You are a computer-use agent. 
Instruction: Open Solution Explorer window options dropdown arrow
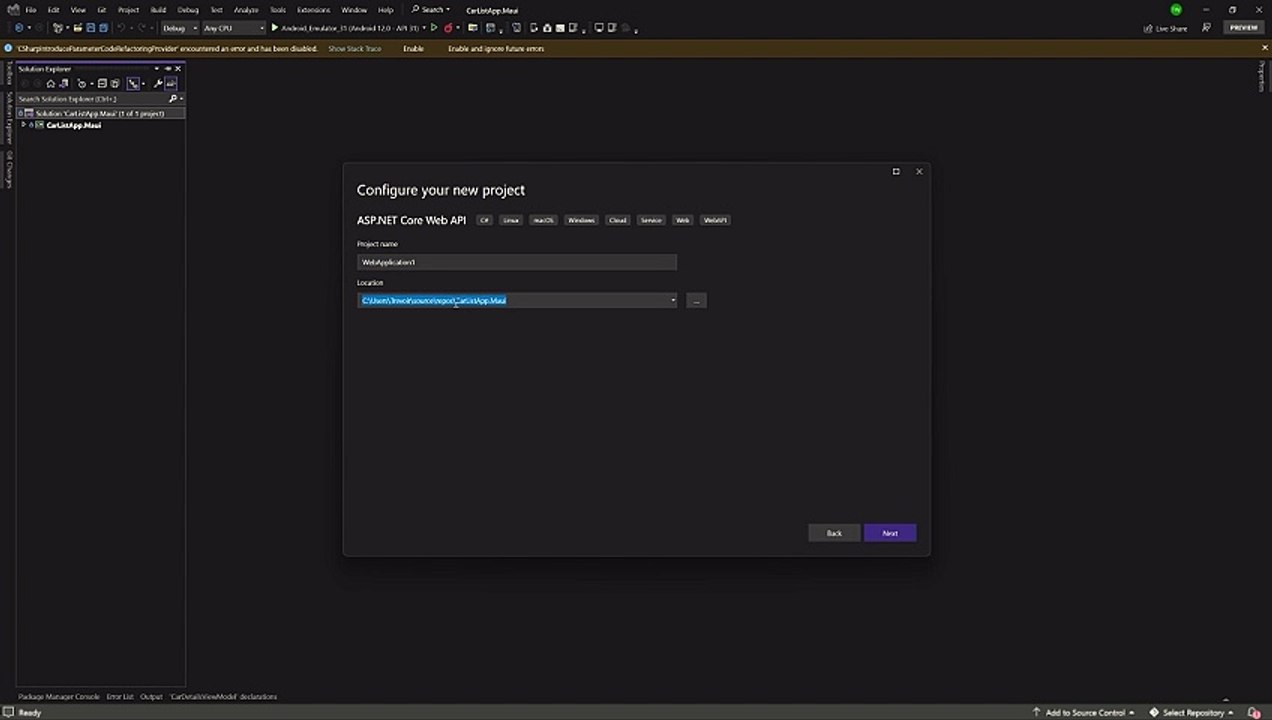click(x=157, y=69)
